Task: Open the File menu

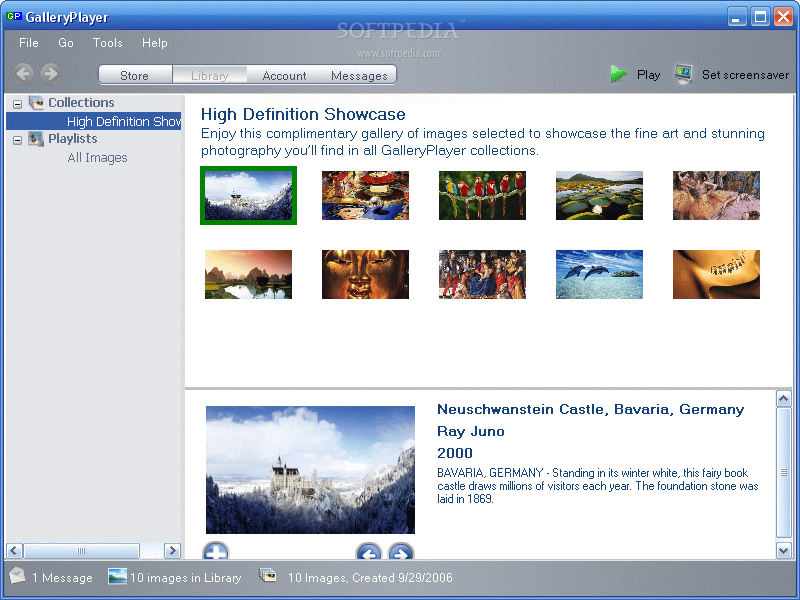Action: click(29, 43)
